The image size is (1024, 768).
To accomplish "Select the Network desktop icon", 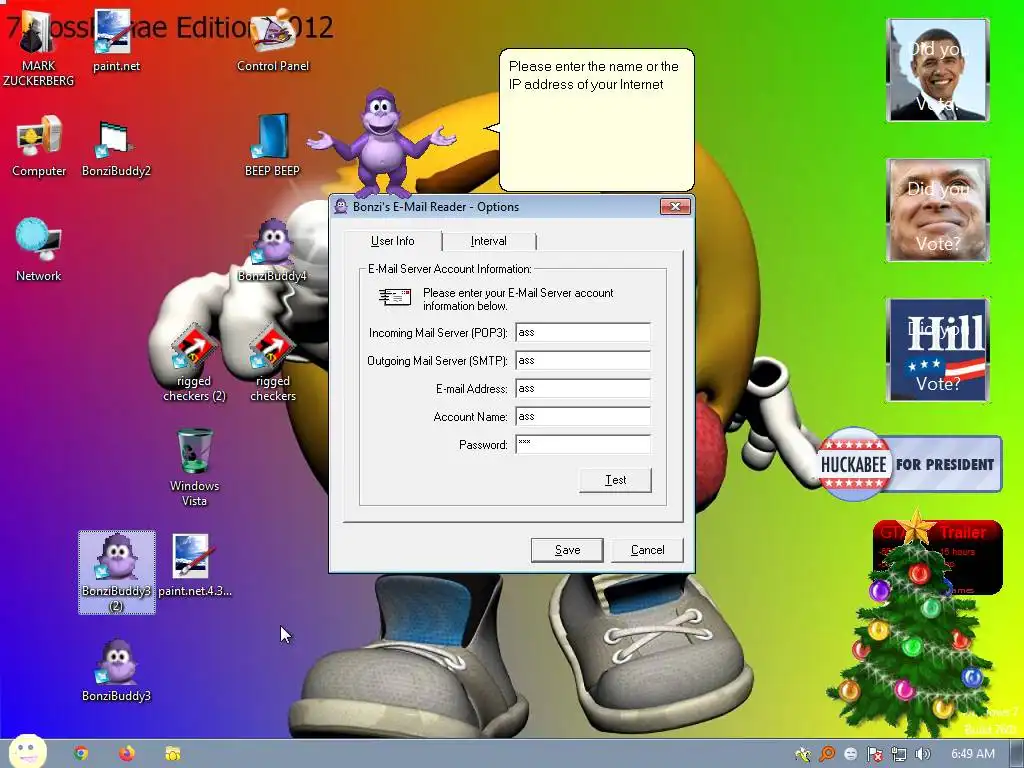I will pyautogui.click(x=38, y=249).
